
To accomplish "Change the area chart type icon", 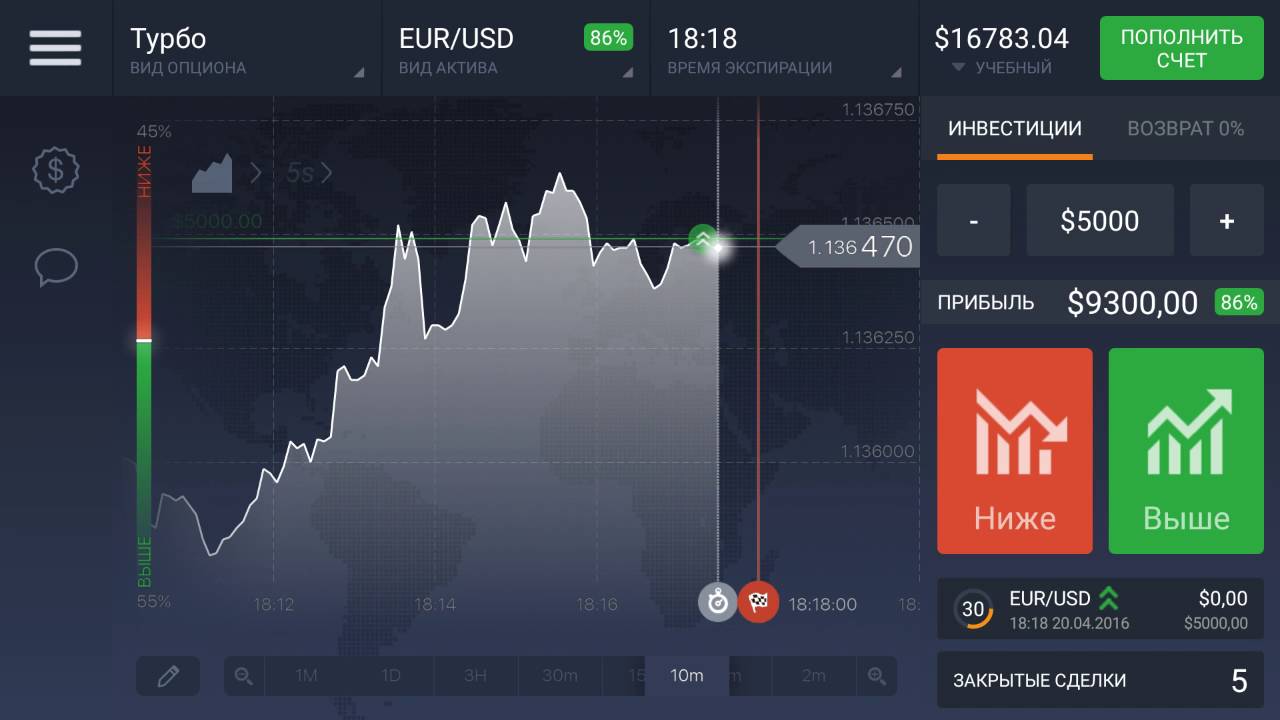I will [x=212, y=173].
